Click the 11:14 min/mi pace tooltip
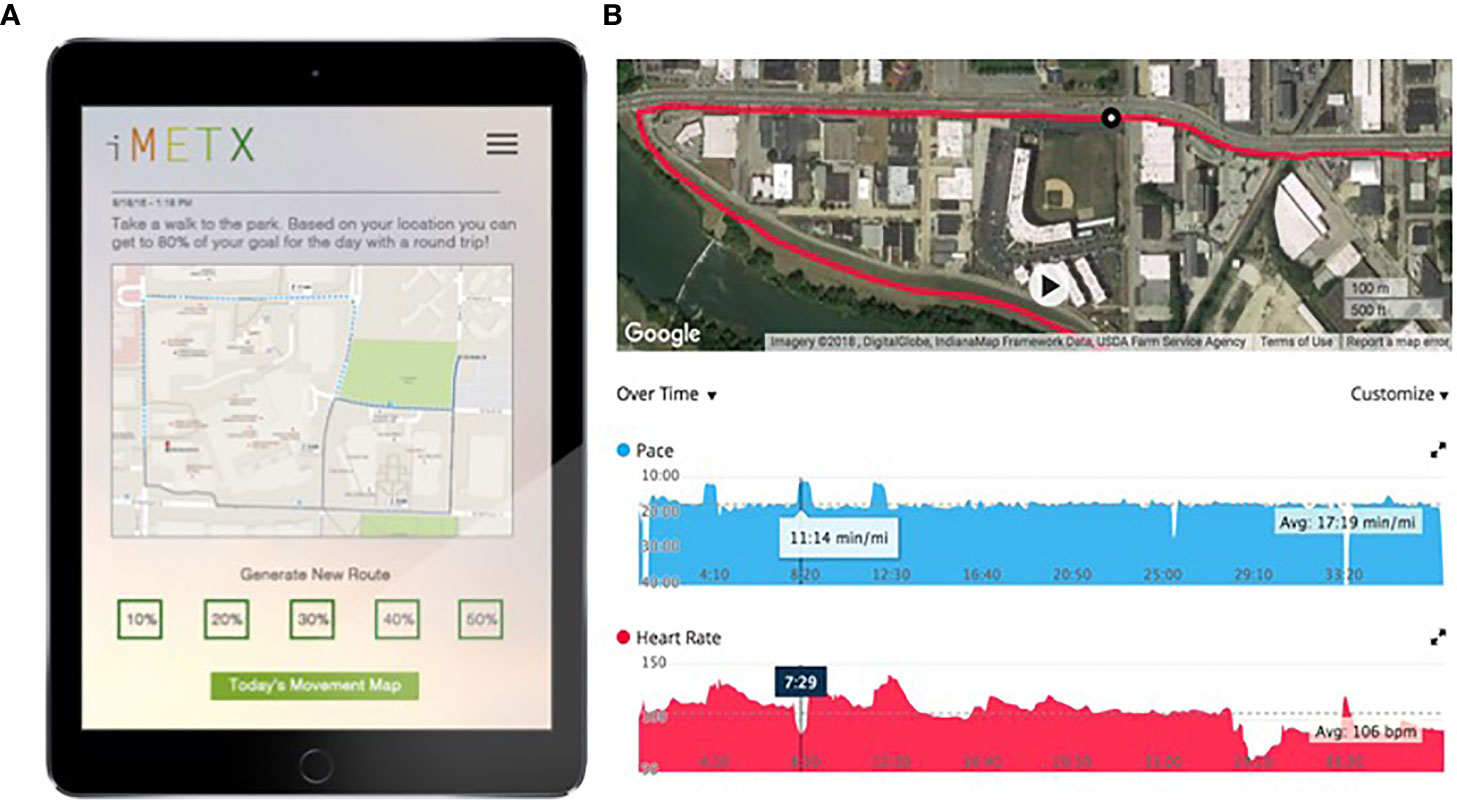The image size is (1457, 800). point(839,540)
